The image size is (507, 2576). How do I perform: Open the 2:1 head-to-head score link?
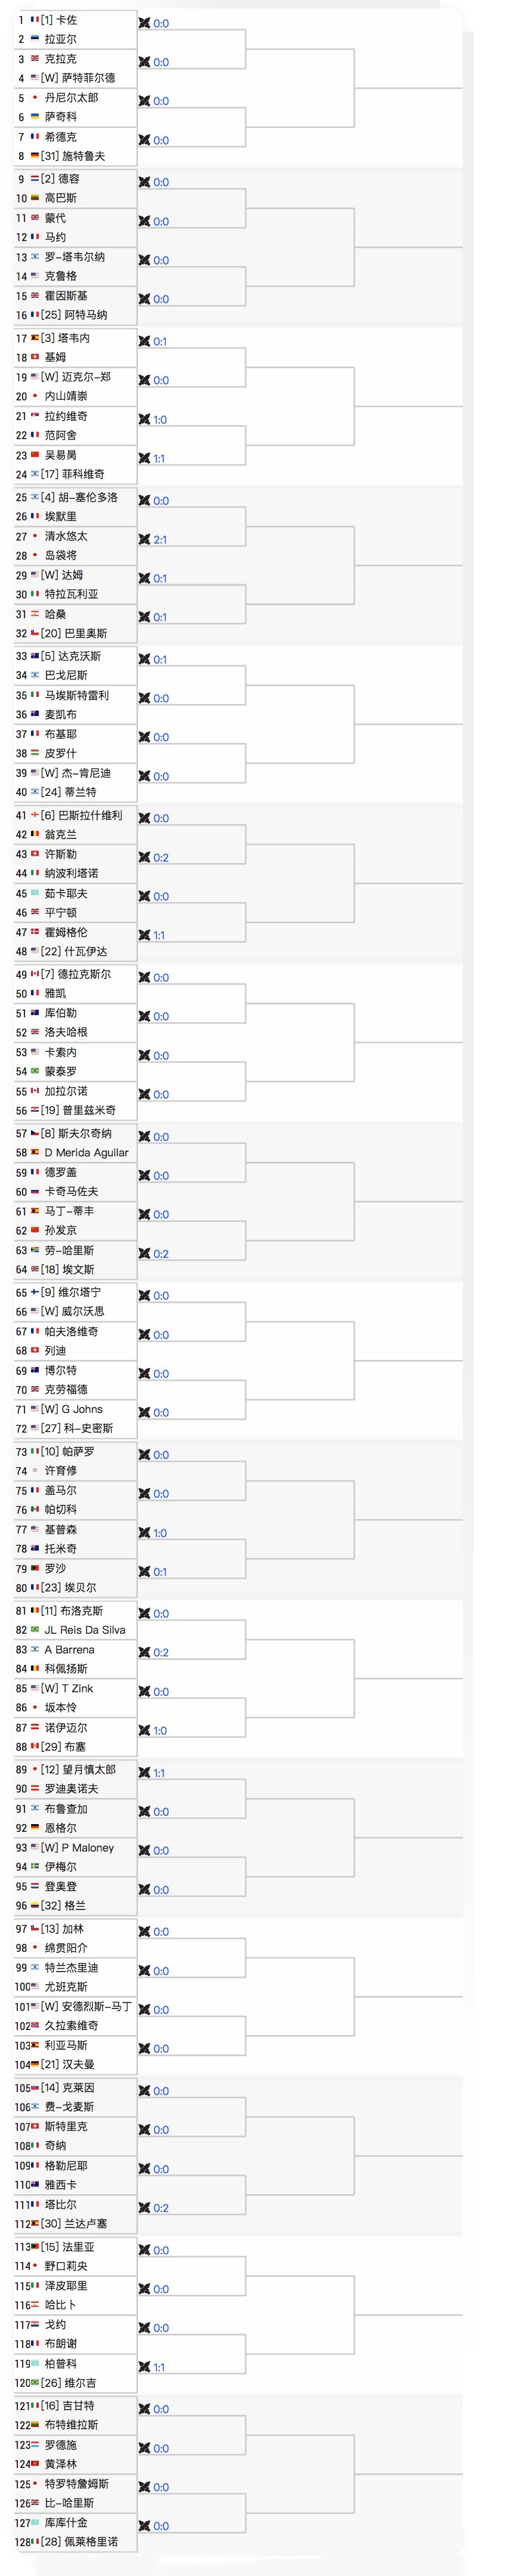pos(160,540)
